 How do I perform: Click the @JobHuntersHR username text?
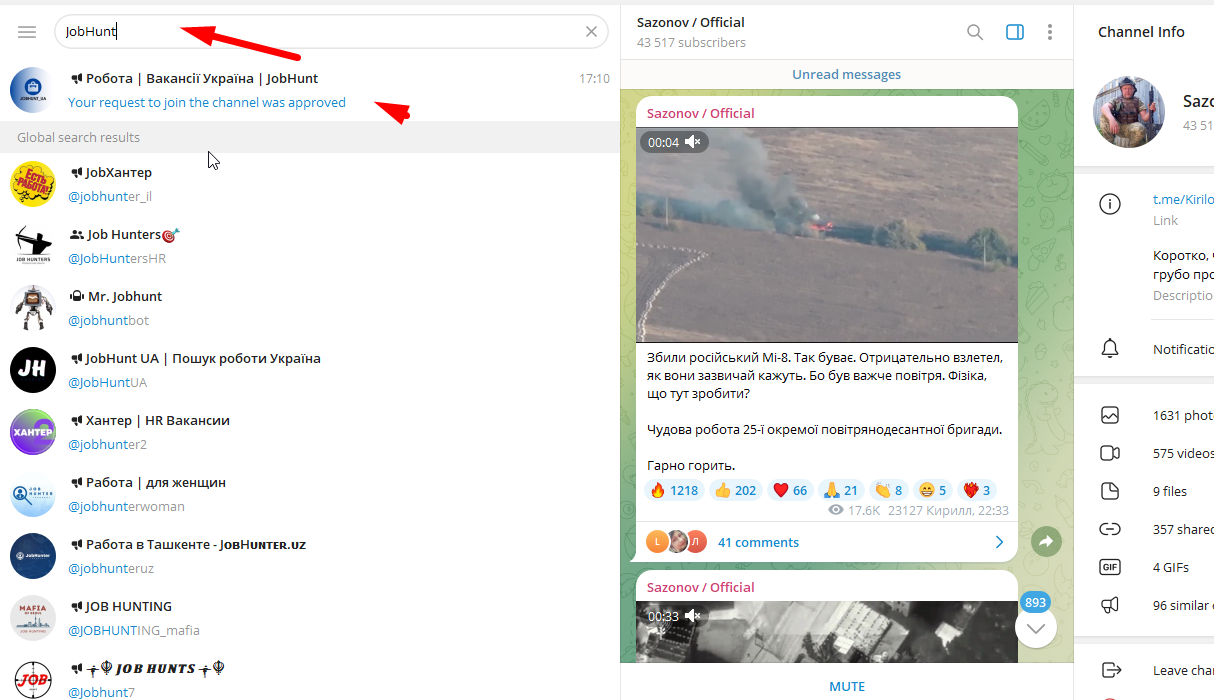click(x=117, y=258)
